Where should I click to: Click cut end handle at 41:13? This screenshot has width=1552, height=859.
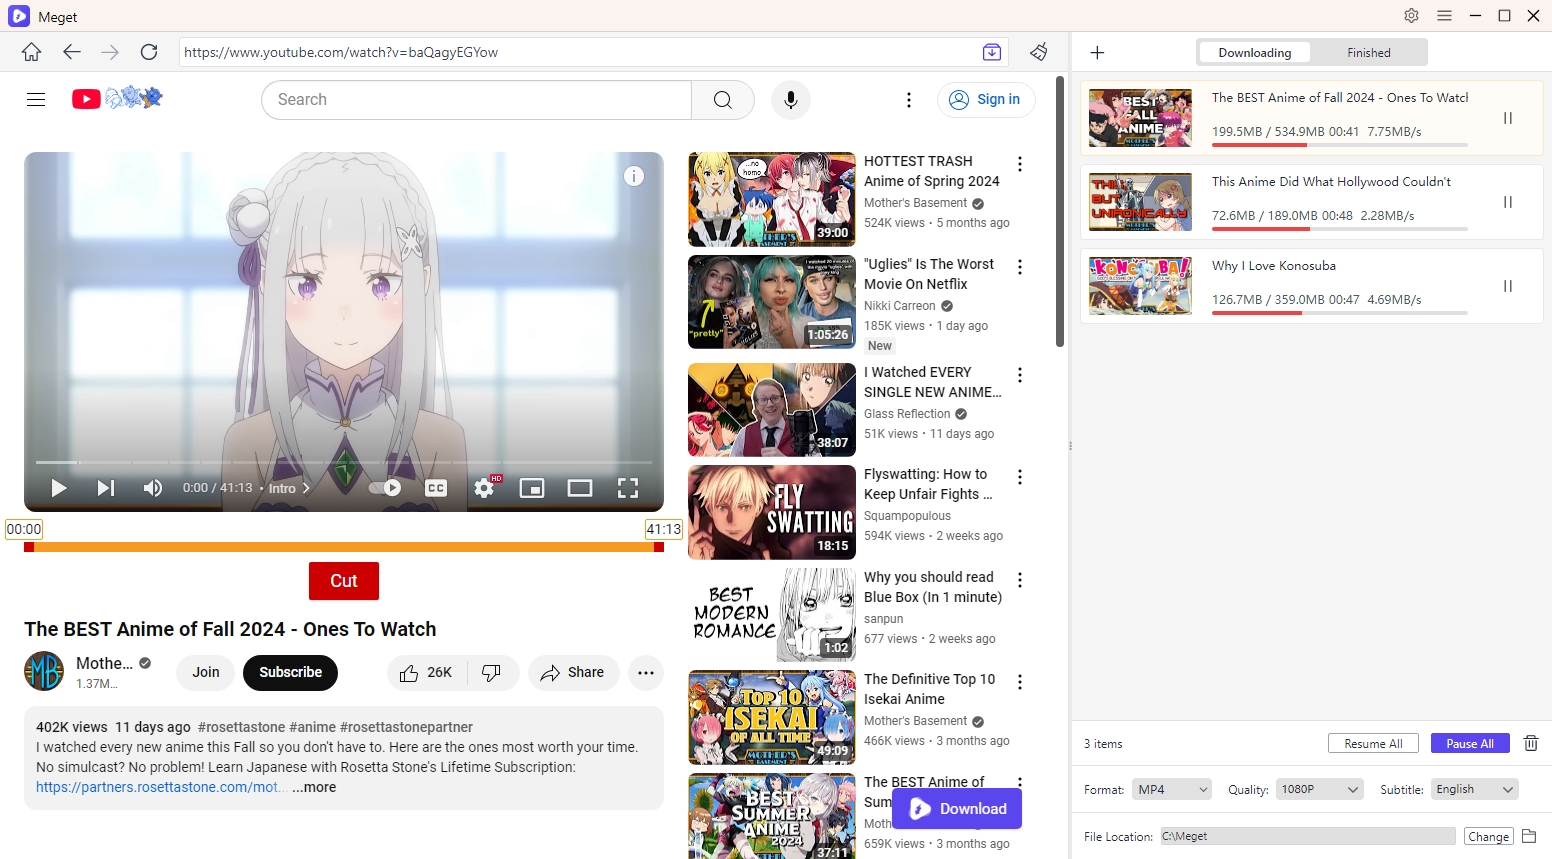coord(659,547)
